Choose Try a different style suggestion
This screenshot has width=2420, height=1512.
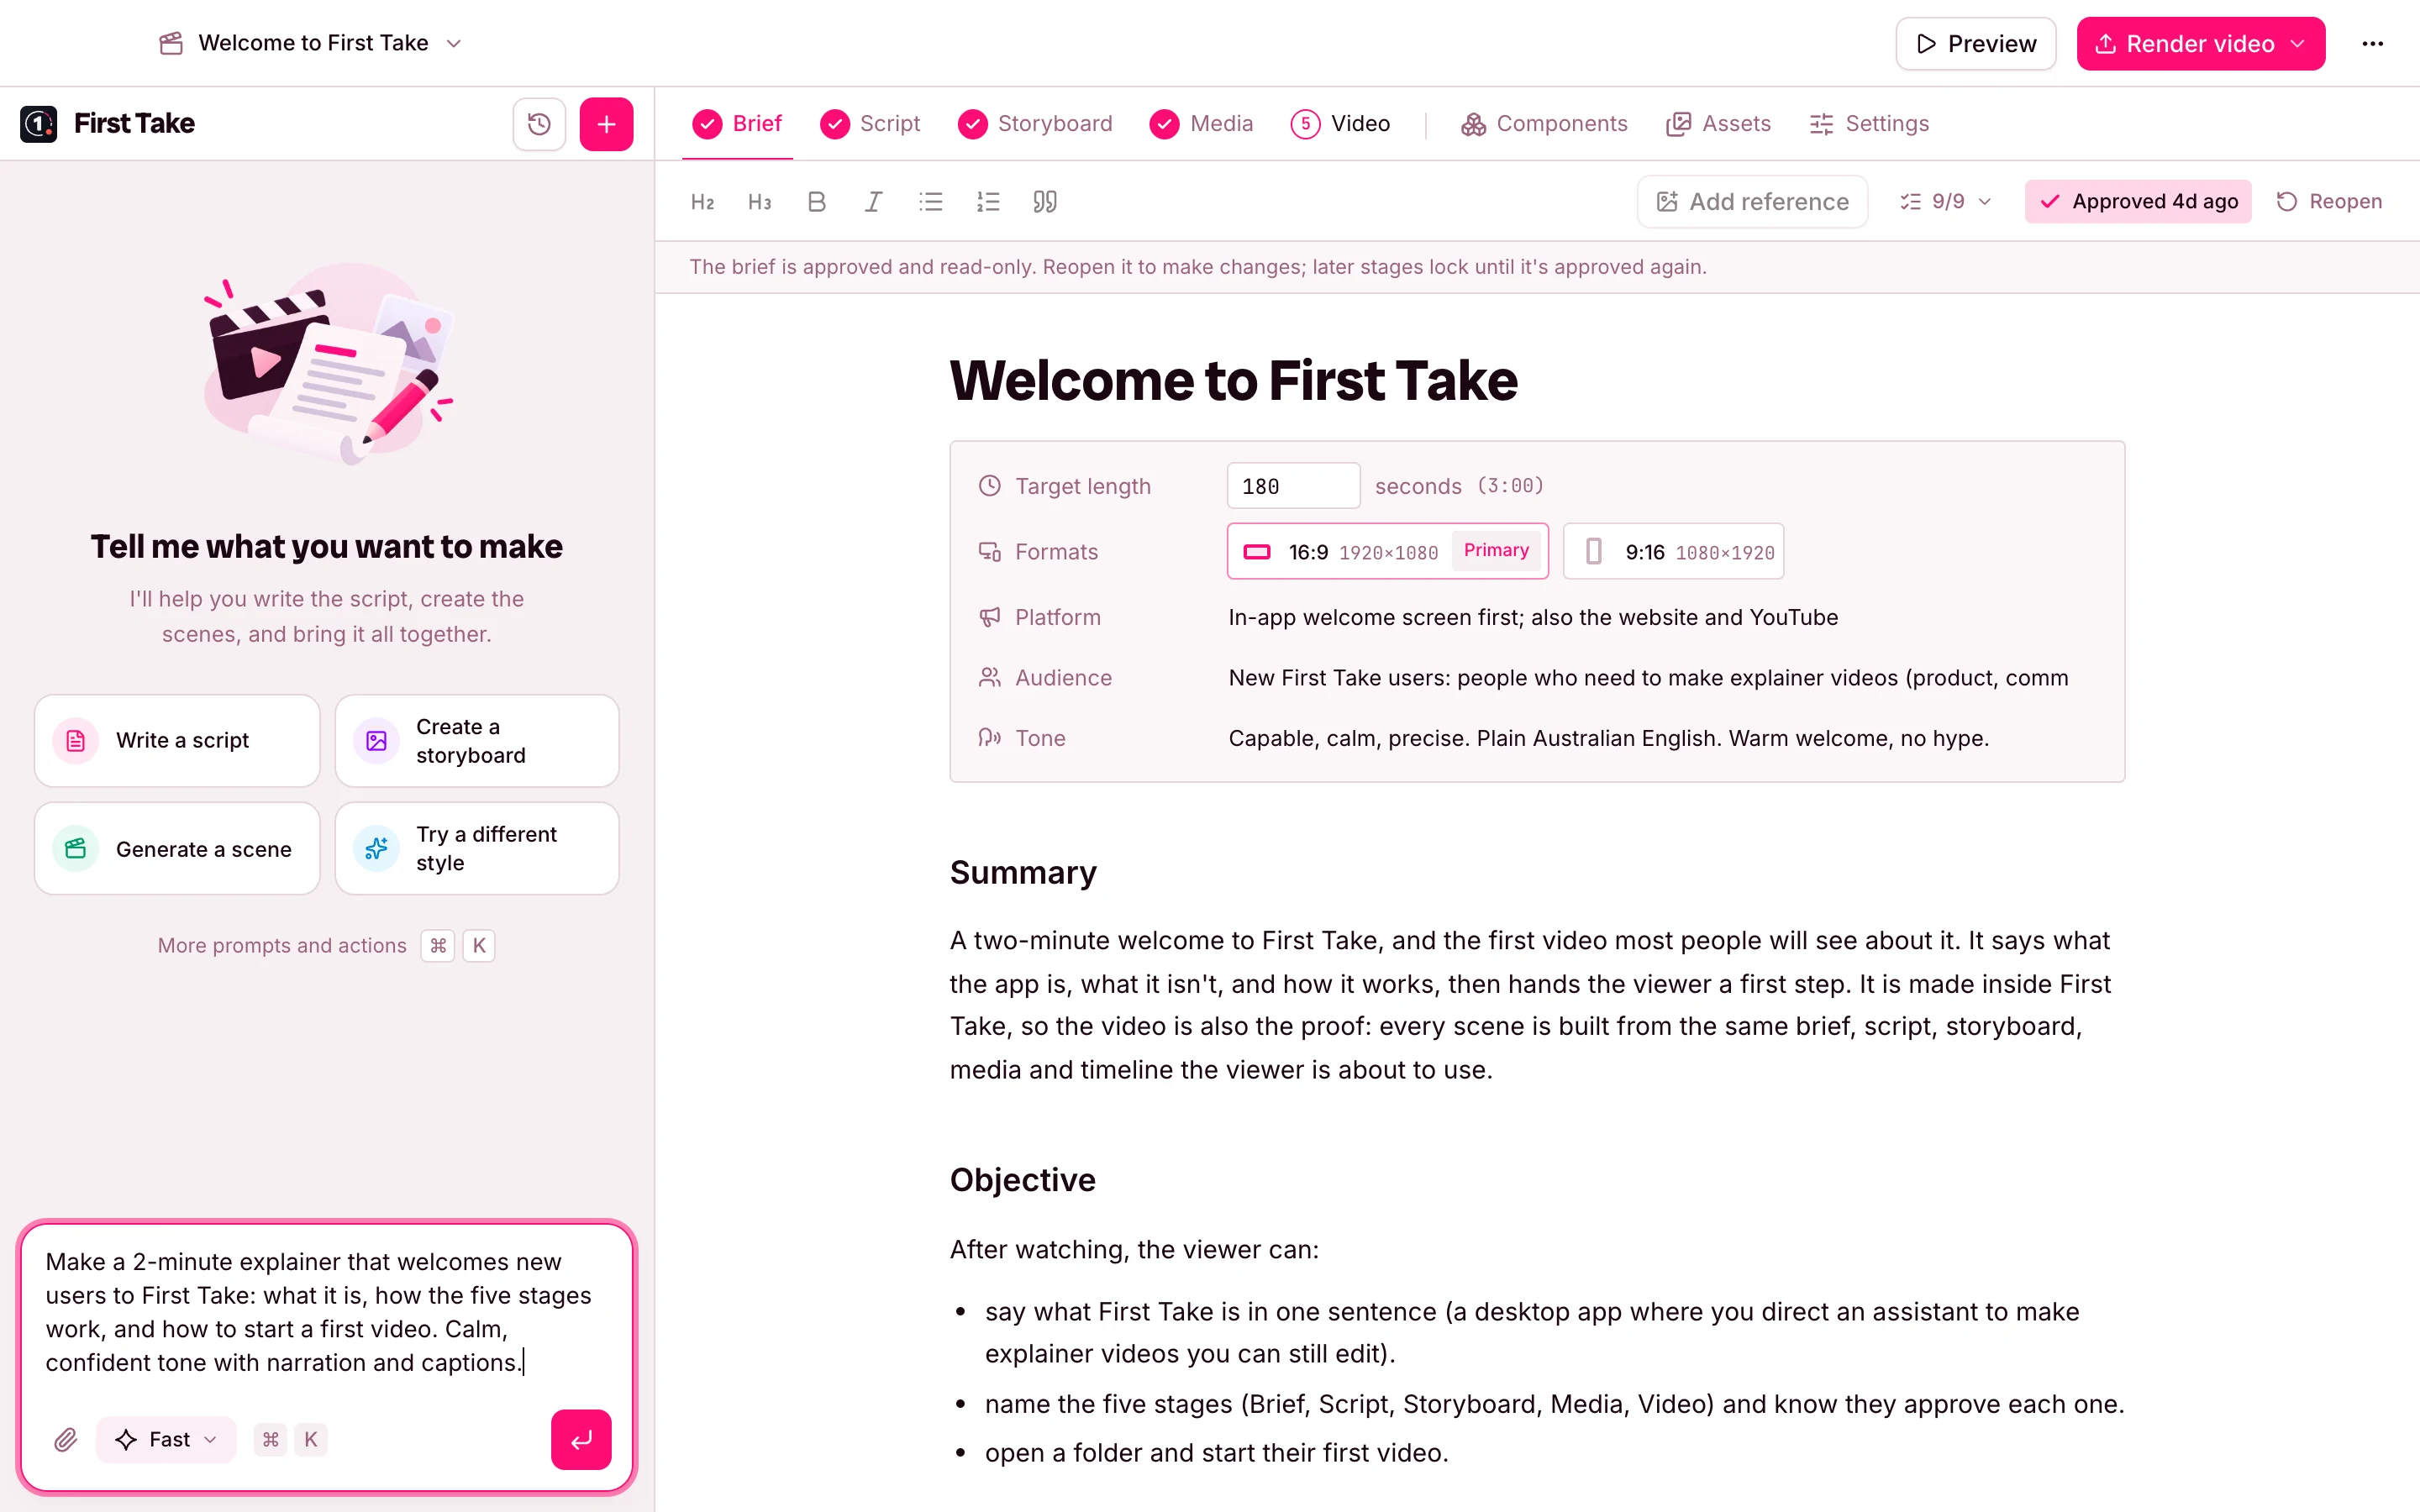(477, 848)
